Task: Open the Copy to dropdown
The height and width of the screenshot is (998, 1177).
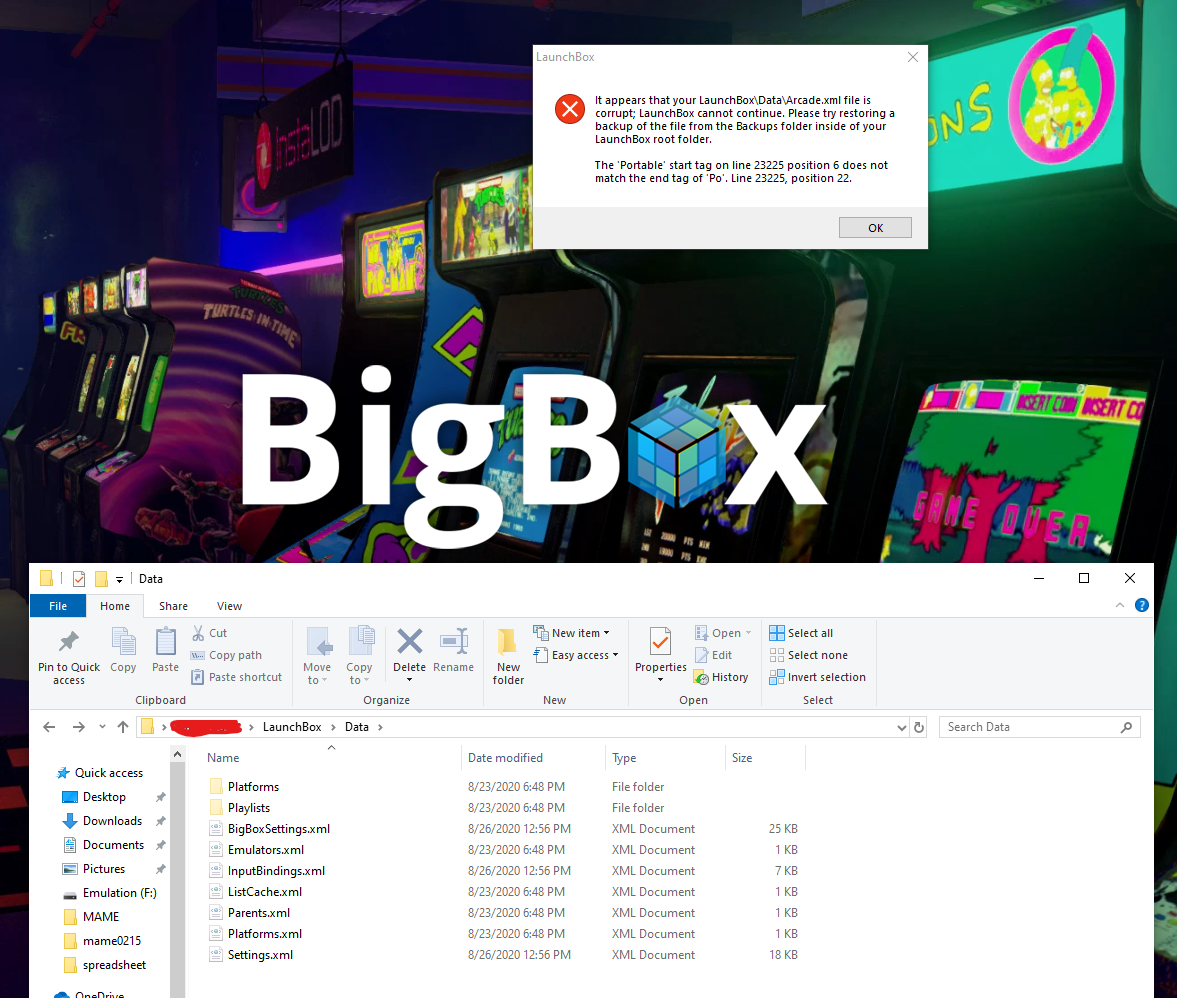Action: pos(360,657)
